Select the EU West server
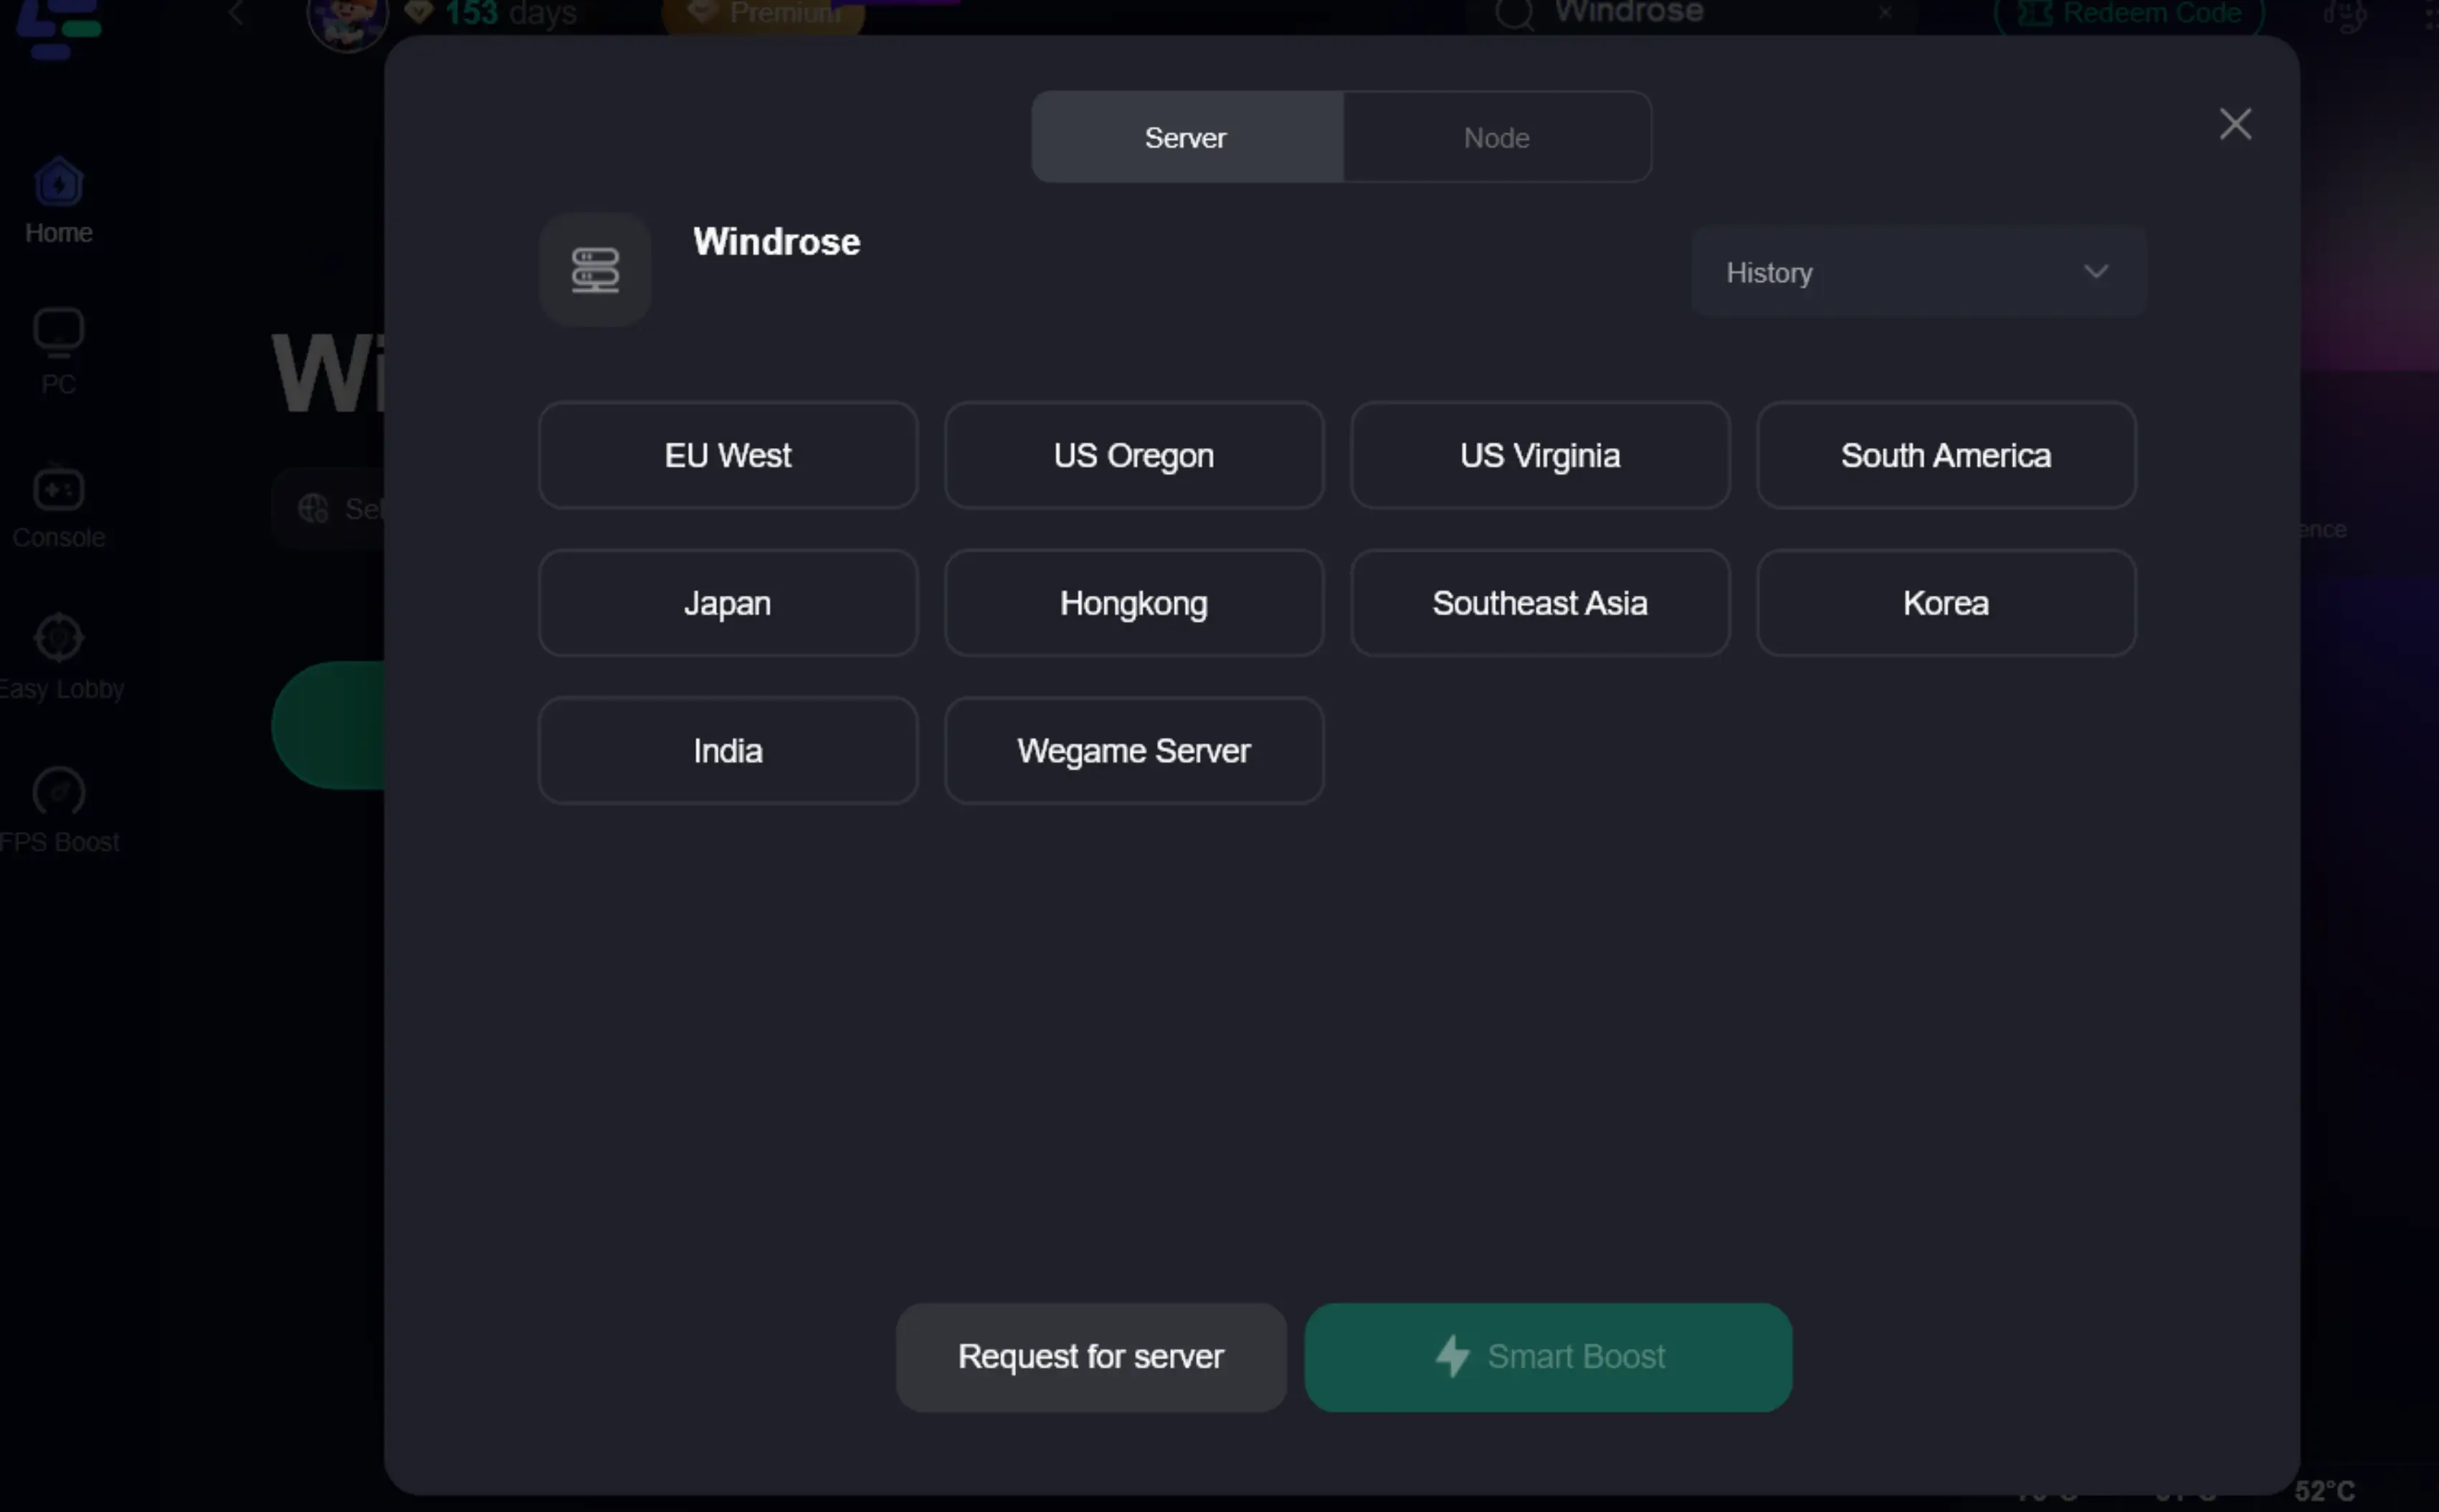Screen dimensions: 2439x1512 [727, 455]
